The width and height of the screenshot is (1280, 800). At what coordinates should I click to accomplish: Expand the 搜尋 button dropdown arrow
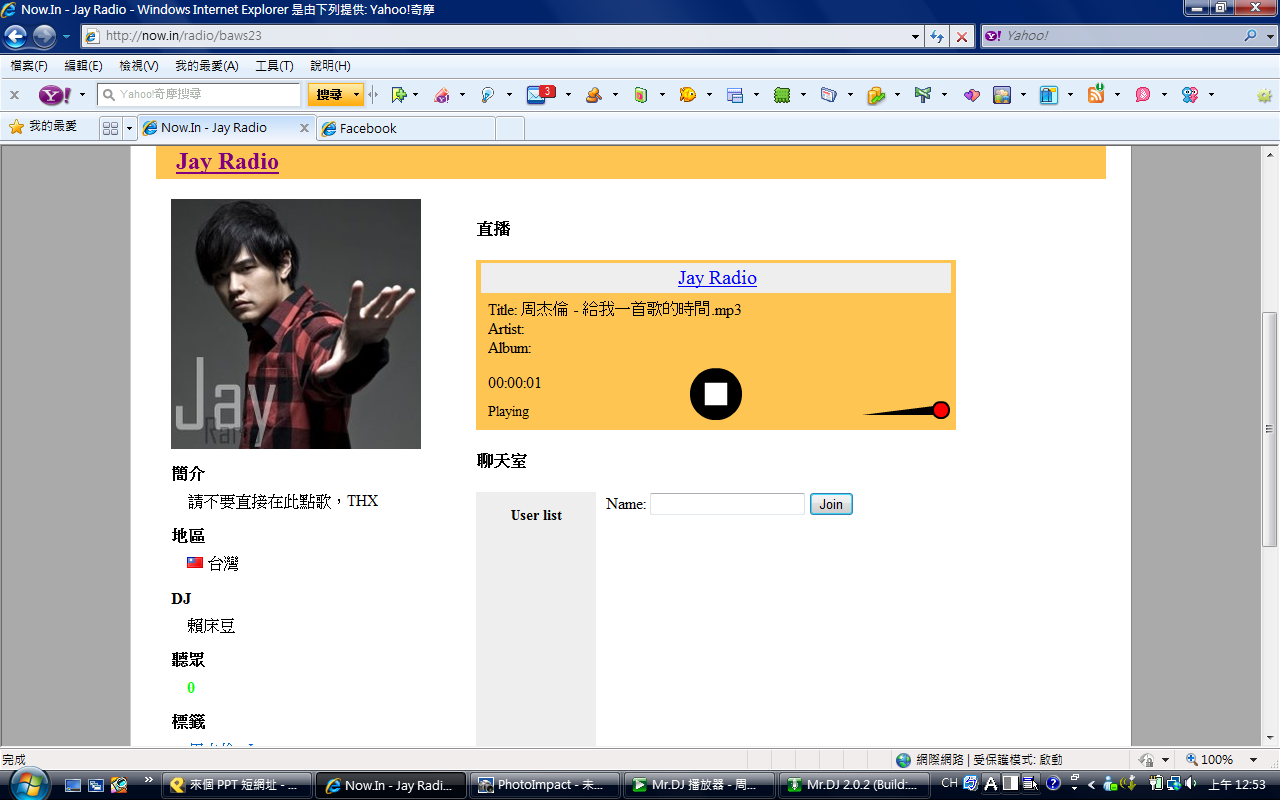click(357, 95)
